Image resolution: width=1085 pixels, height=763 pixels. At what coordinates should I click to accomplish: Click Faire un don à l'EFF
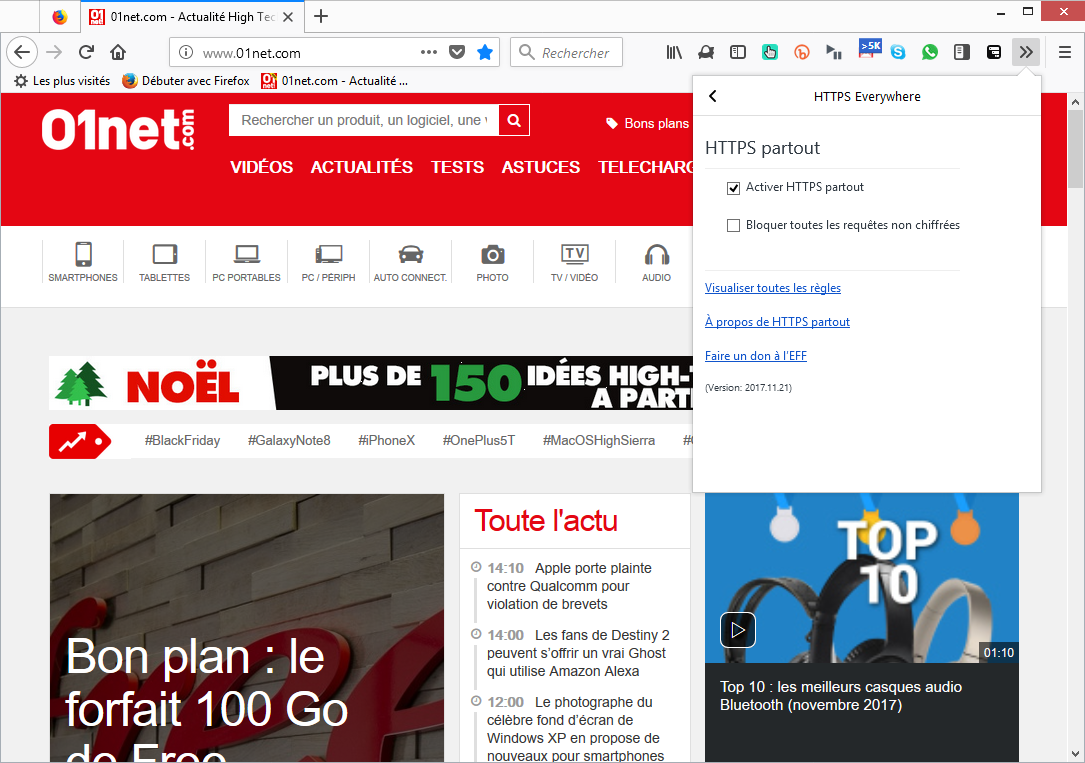pyautogui.click(x=756, y=356)
